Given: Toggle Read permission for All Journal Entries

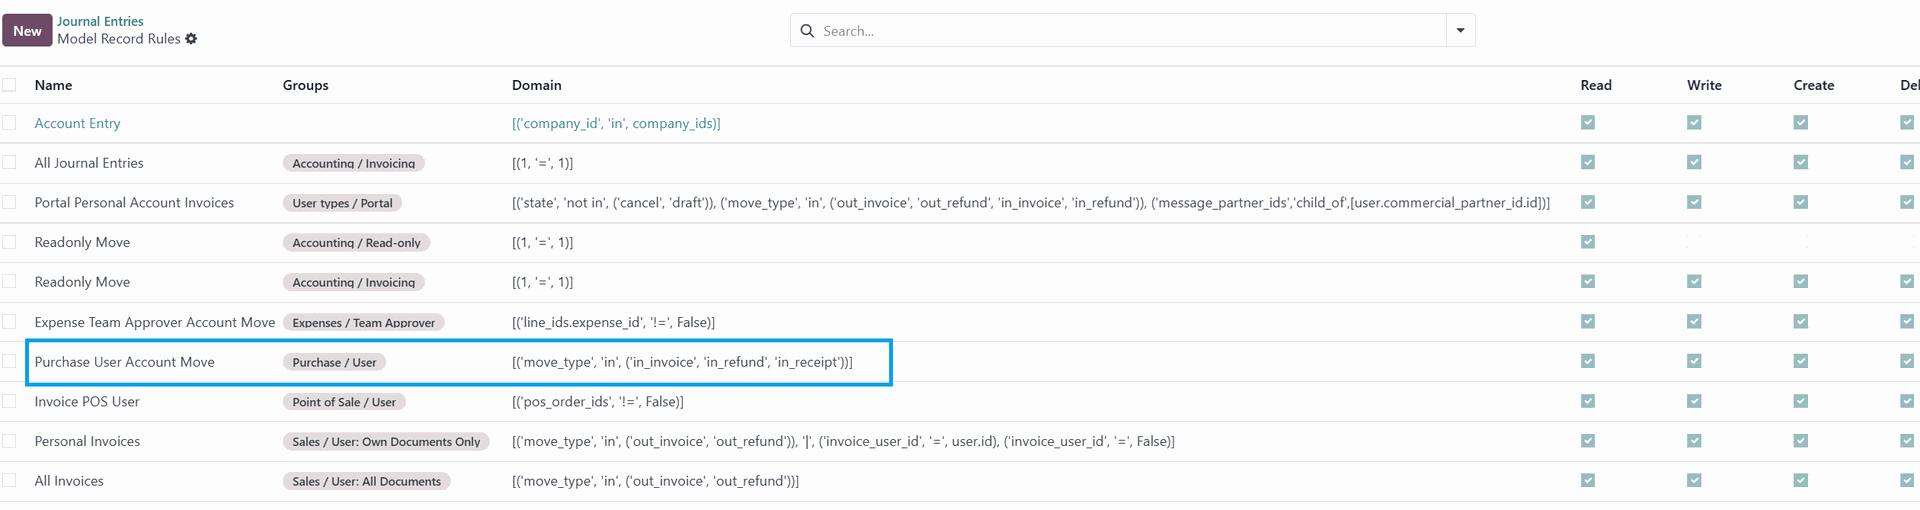Looking at the screenshot, I should (1588, 162).
